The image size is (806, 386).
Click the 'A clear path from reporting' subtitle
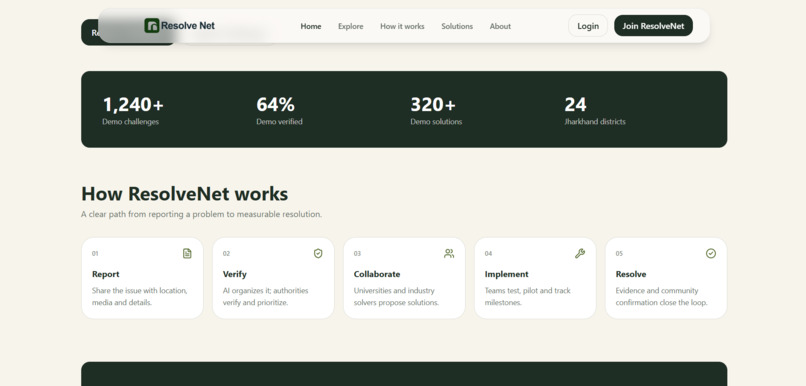point(202,214)
